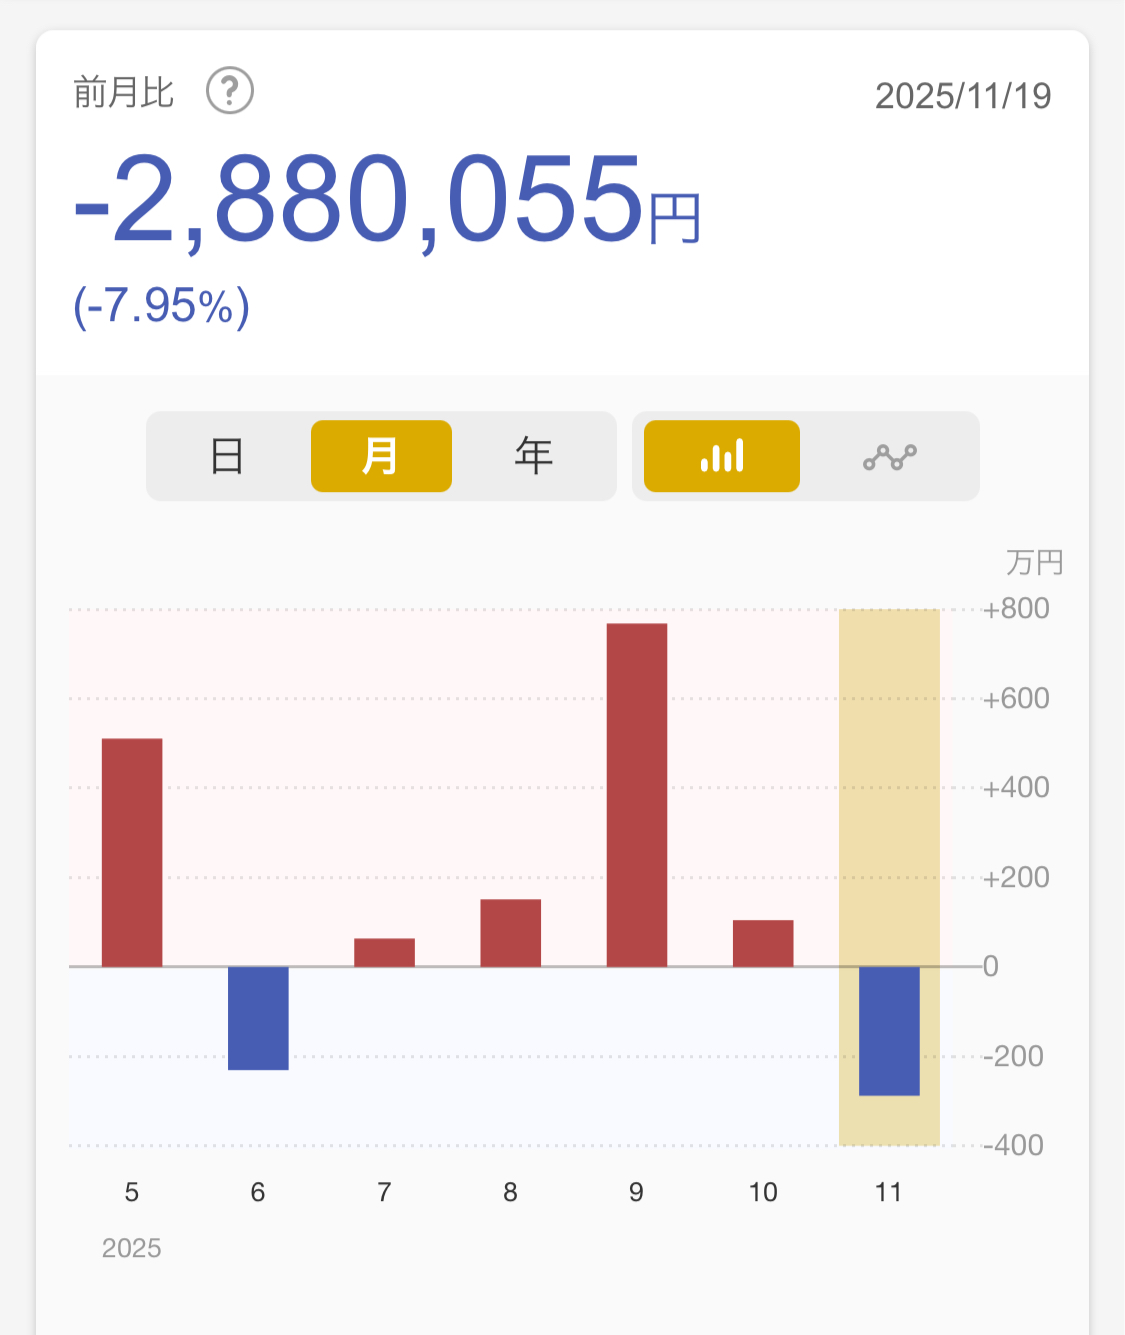Open the help icon beside 前月比

[x=229, y=92]
